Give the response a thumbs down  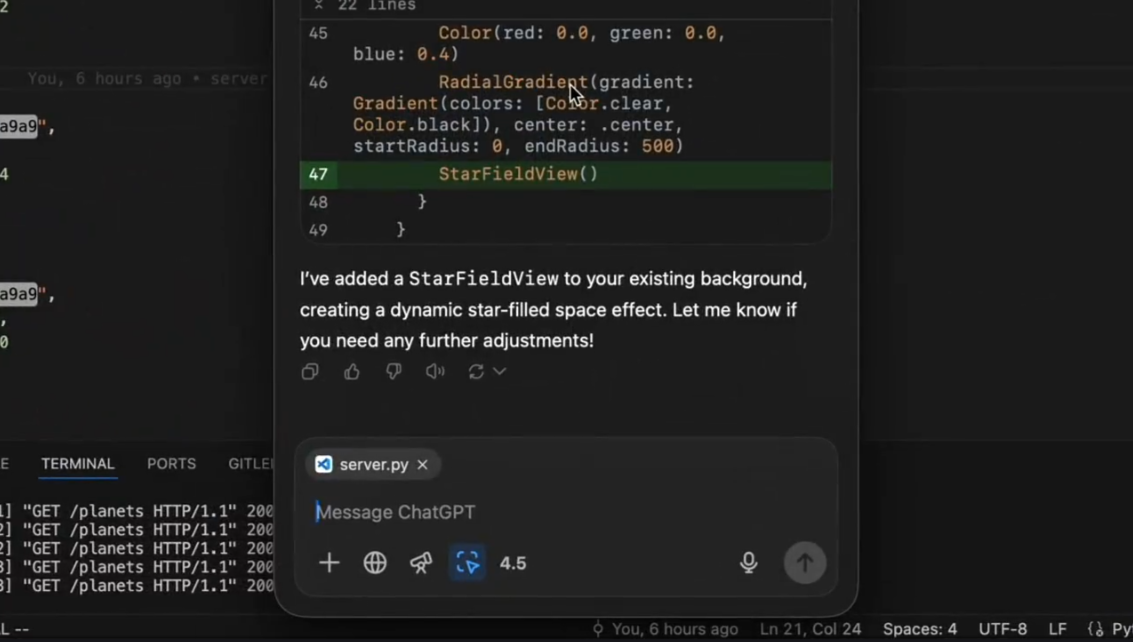394,372
